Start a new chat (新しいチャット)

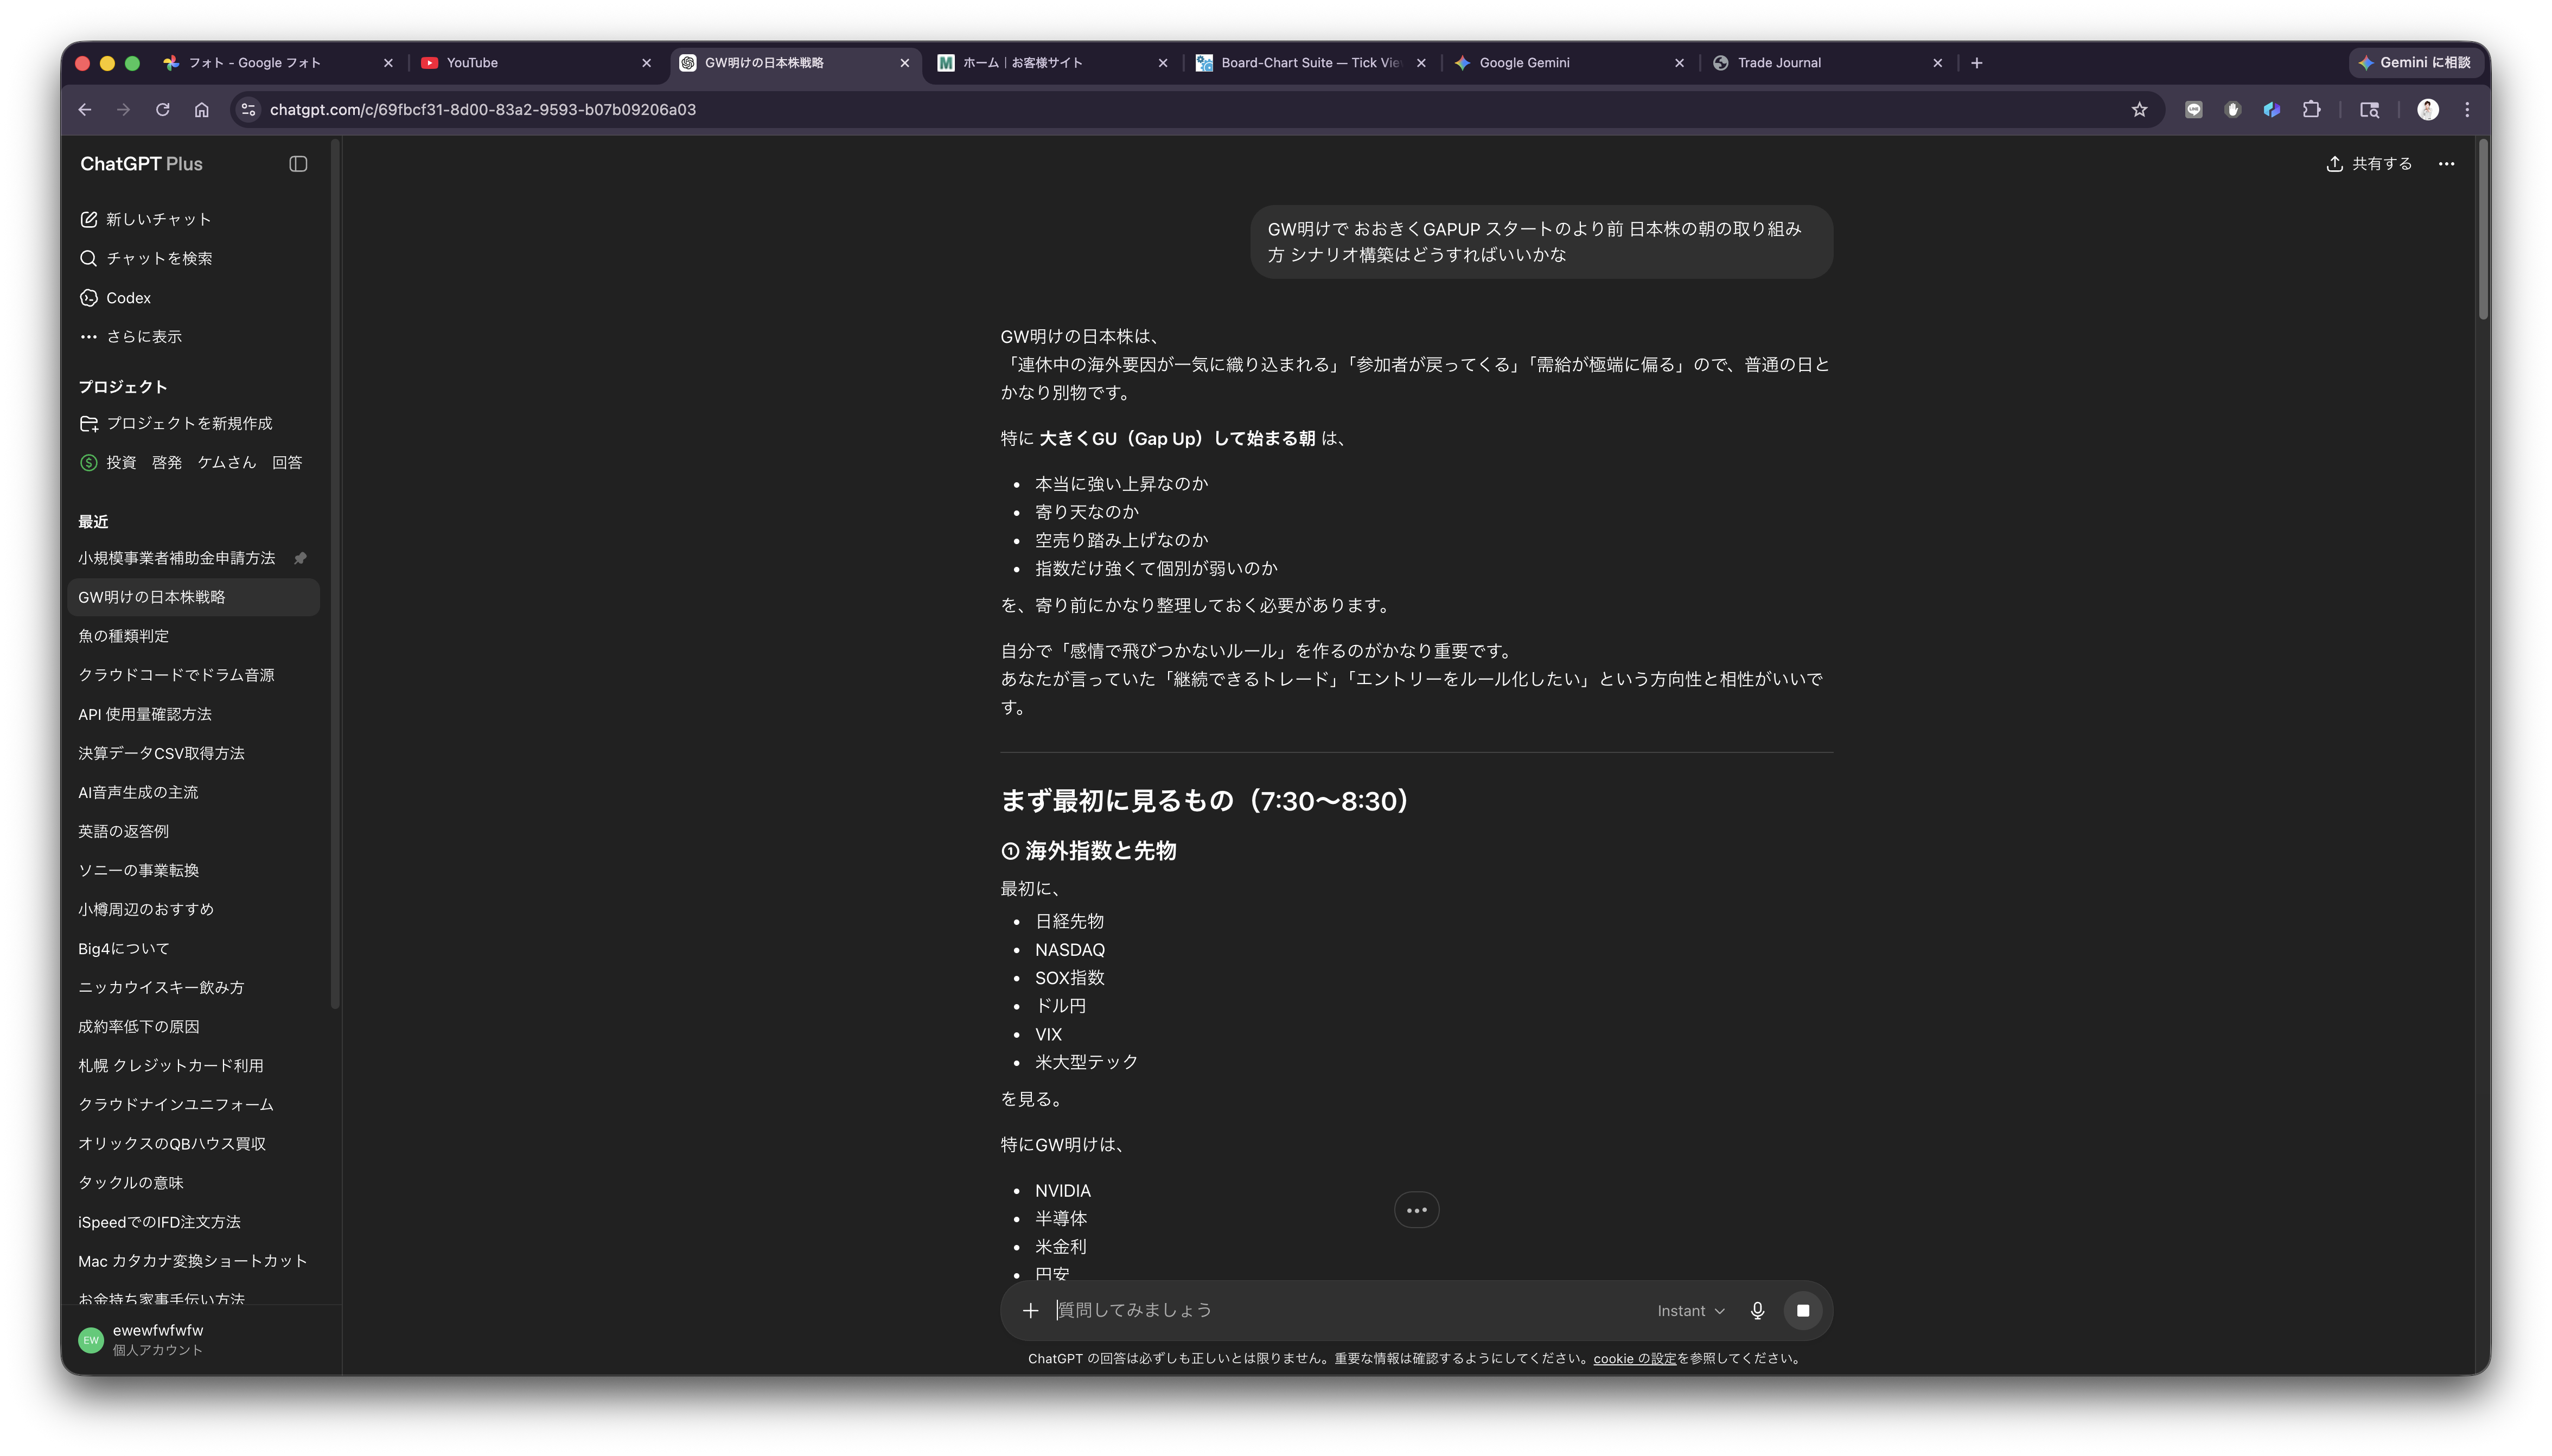pos(194,219)
